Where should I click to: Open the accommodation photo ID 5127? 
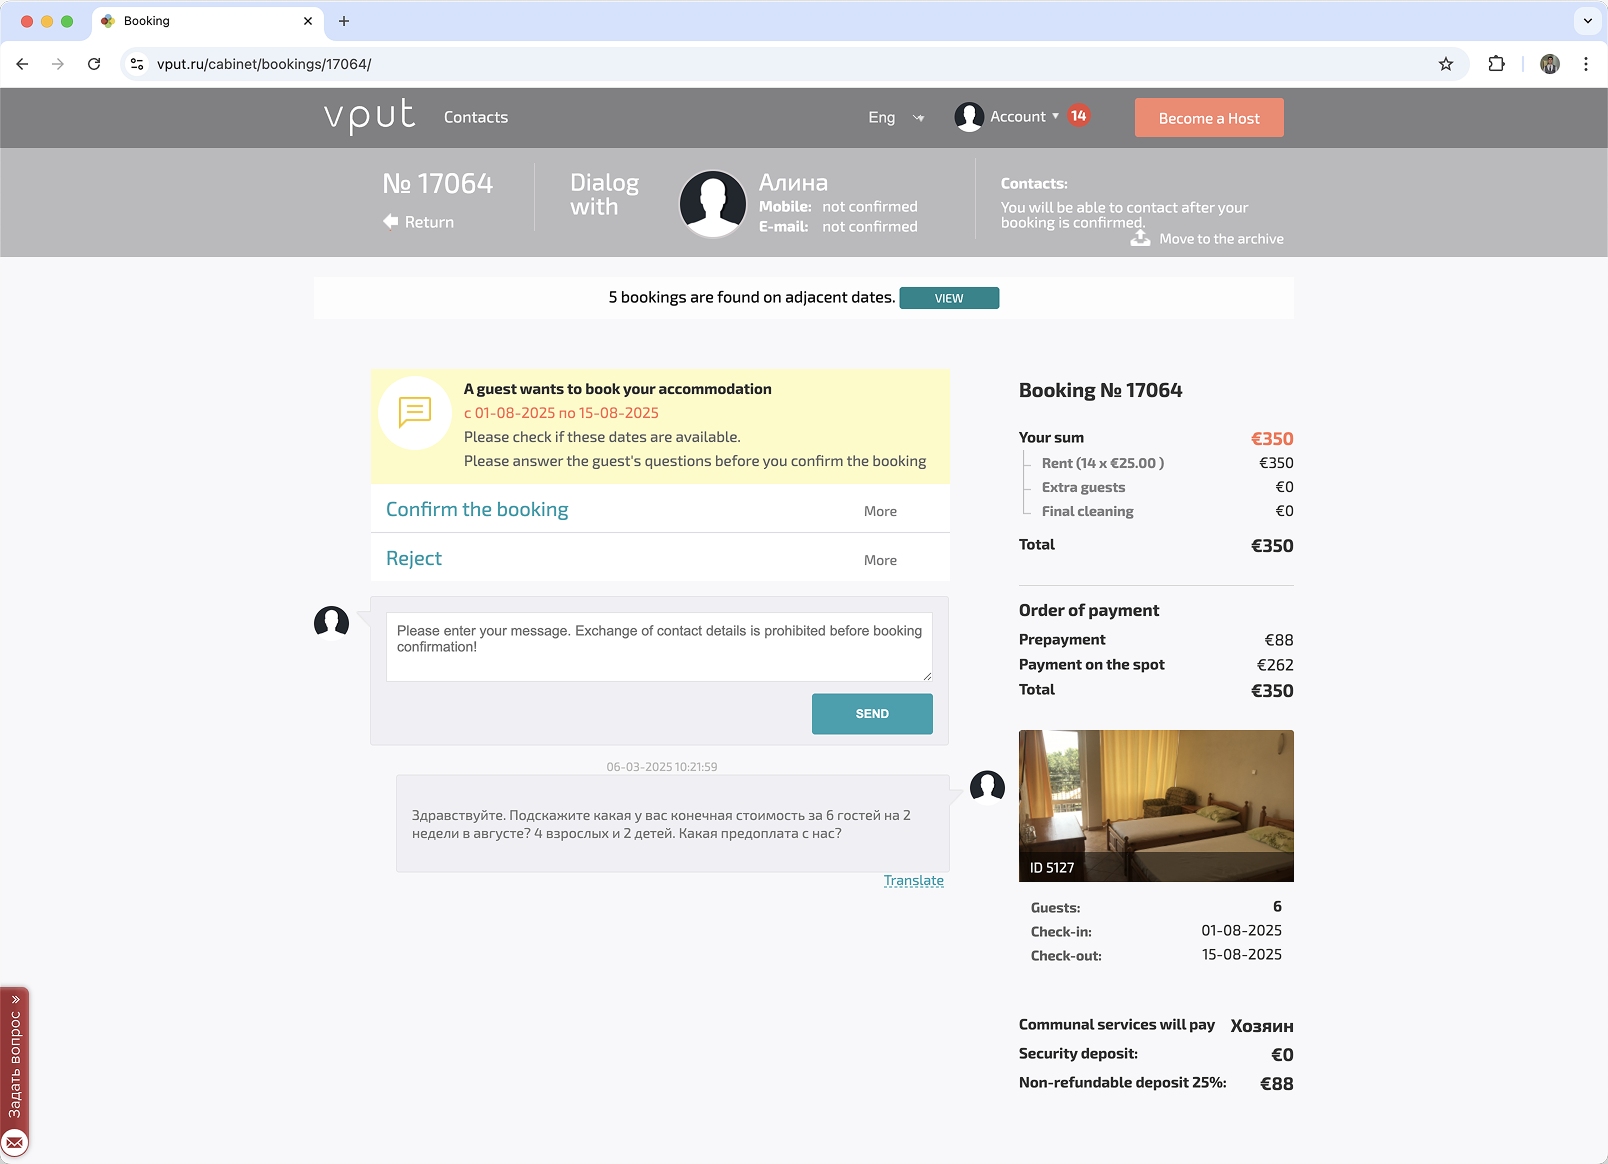point(1155,805)
